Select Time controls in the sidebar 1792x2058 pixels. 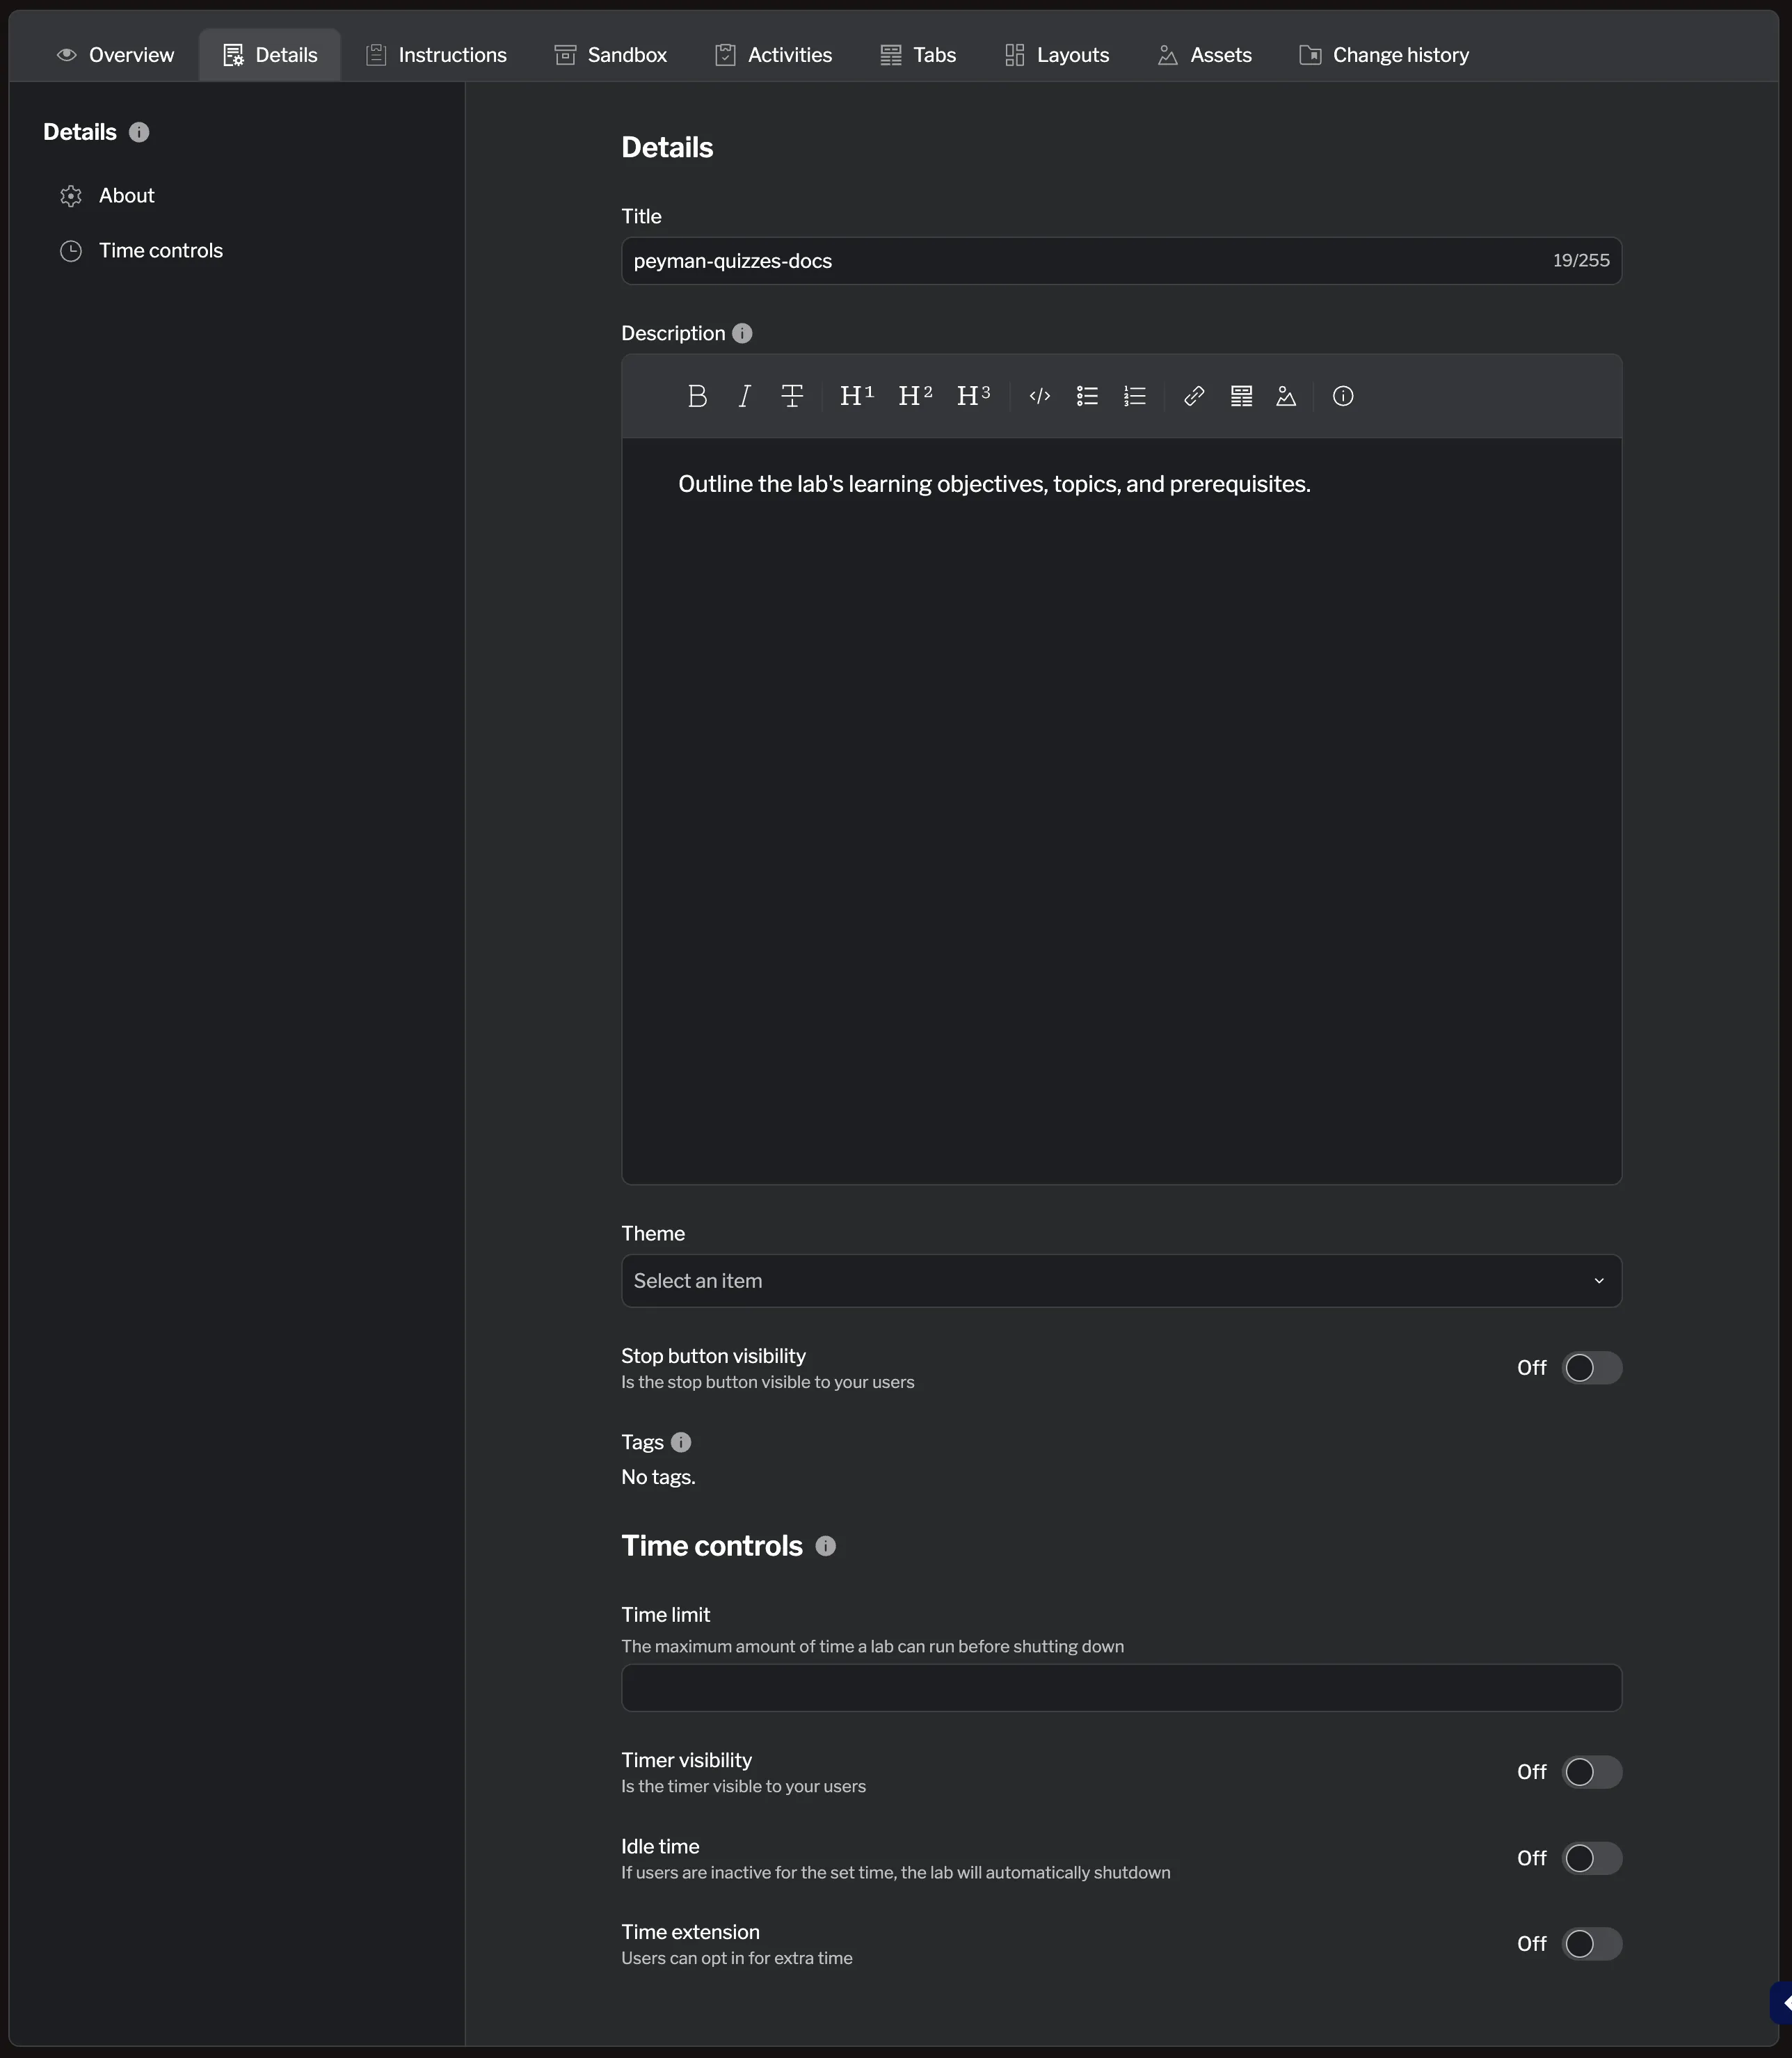pyautogui.click(x=161, y=250)
